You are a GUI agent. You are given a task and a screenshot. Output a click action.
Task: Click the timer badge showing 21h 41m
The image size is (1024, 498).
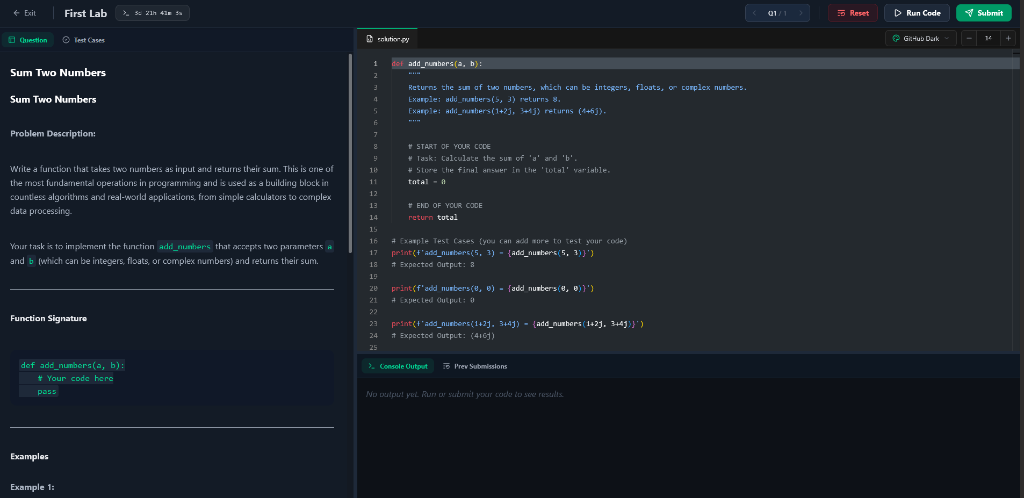152,13
